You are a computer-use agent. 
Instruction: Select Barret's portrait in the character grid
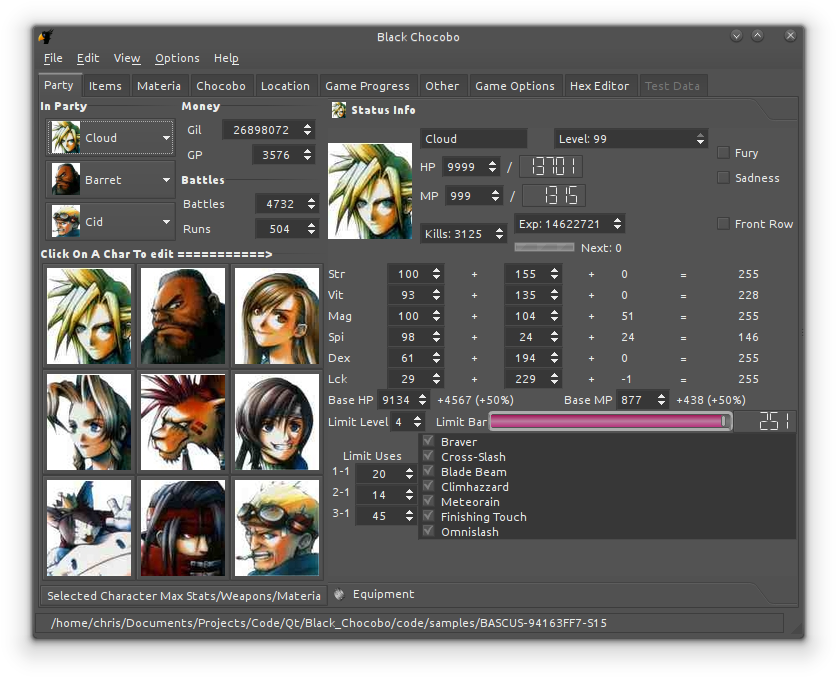click(x=182, y=316)
